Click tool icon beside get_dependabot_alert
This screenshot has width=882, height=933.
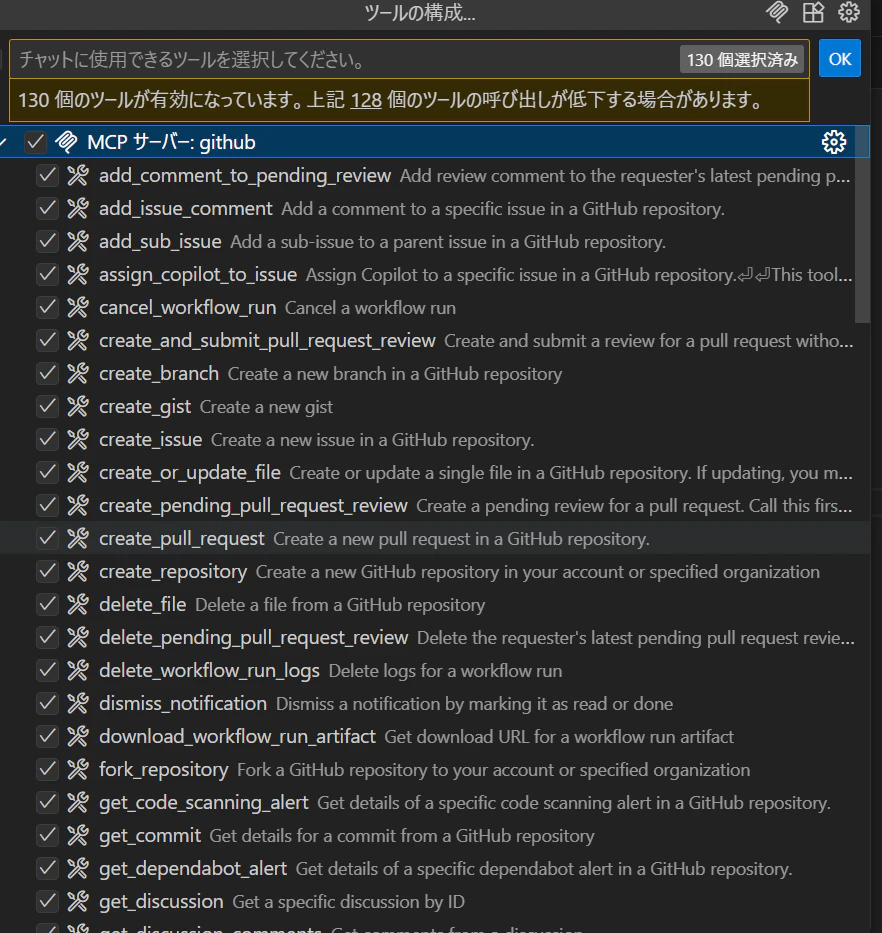point(78,869)
